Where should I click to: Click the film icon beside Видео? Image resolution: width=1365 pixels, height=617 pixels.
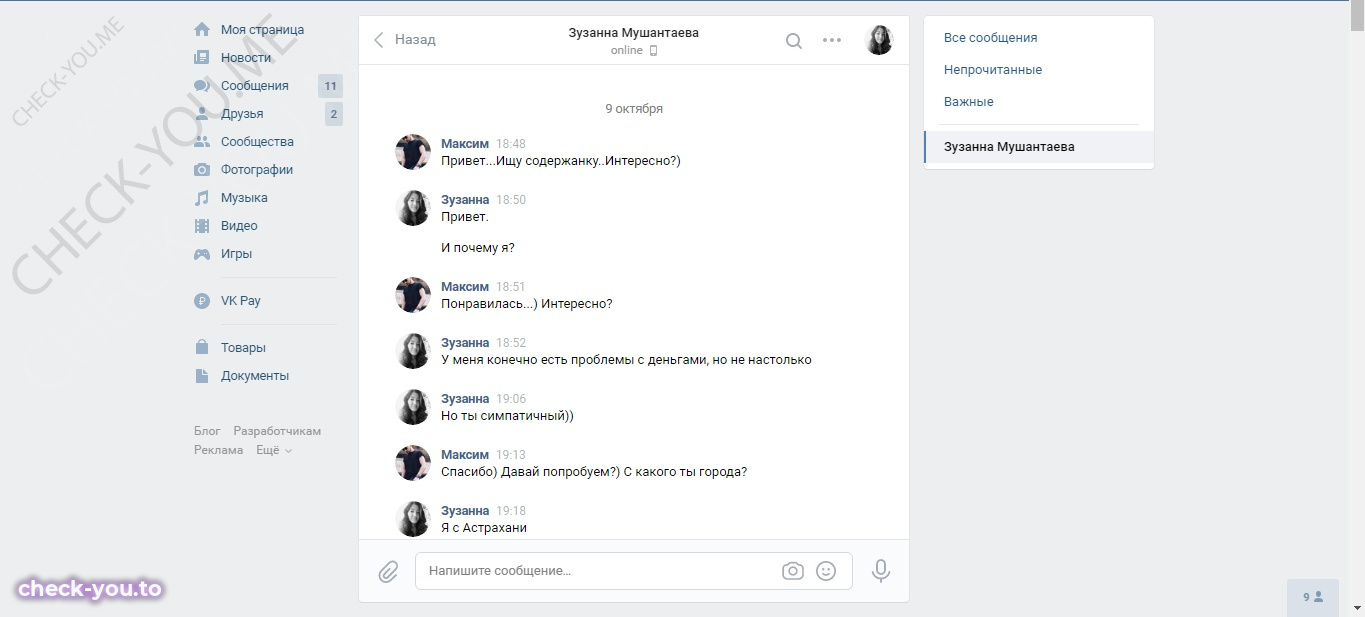pyautogui.click(x=202, y=226)
